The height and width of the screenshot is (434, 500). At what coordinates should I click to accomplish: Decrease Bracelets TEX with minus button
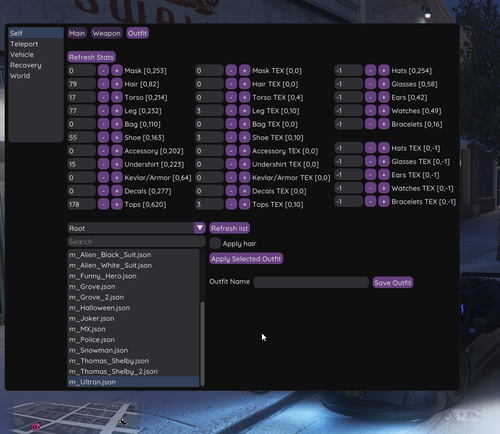point(370,201)
